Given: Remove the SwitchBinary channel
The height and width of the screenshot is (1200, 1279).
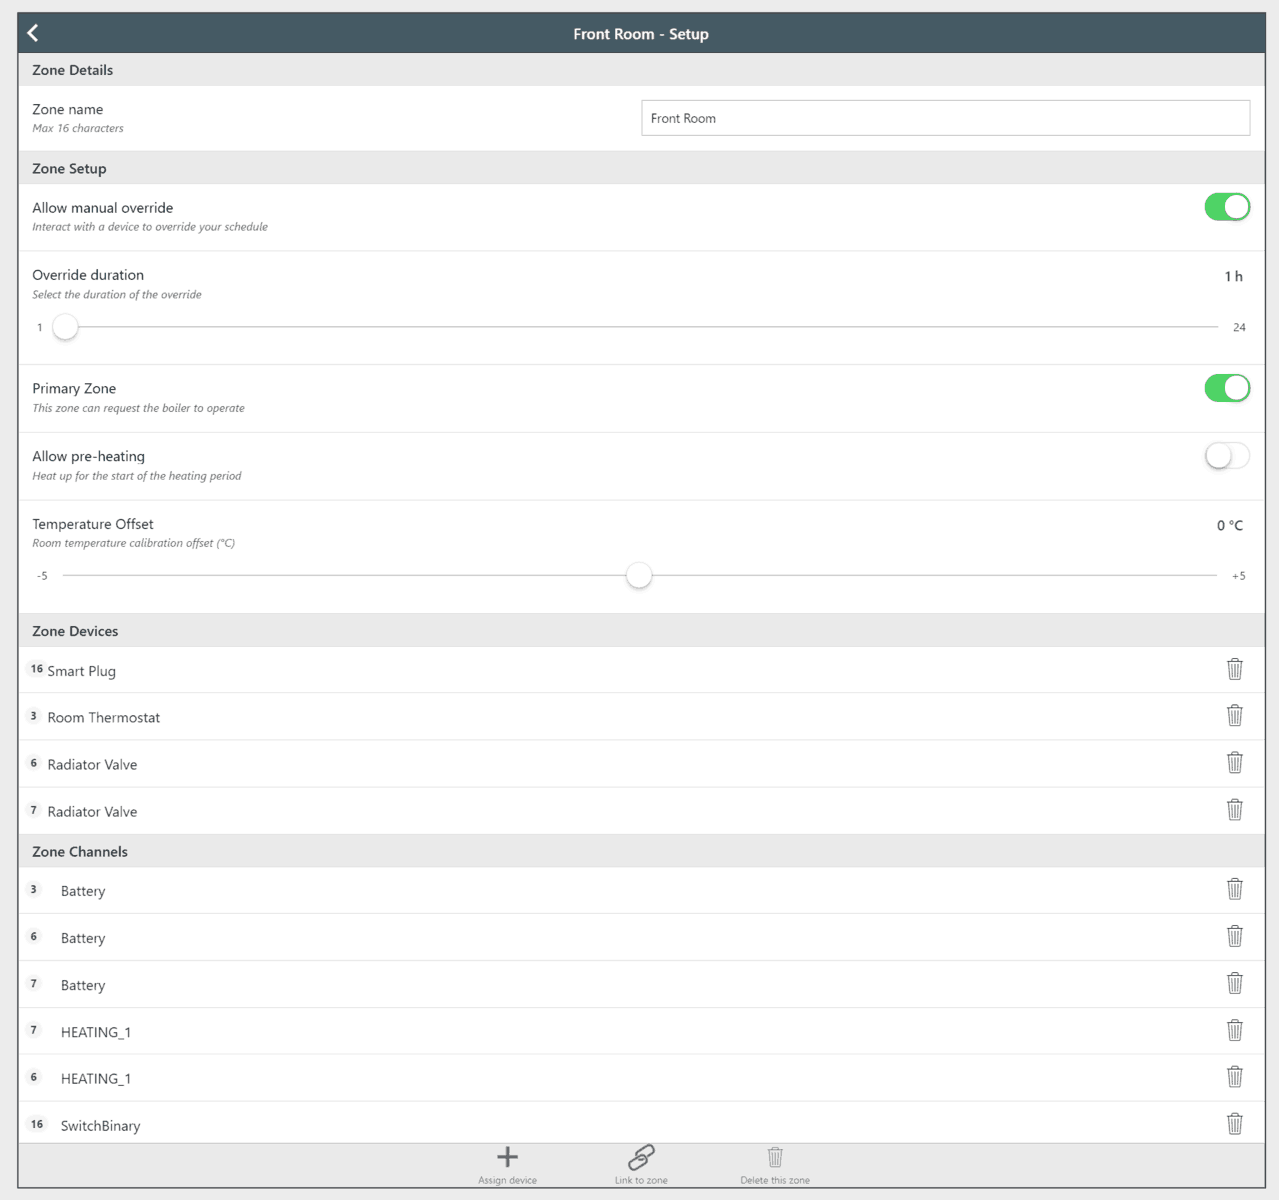Looking at the screenshot, I should (1234, 1124).
